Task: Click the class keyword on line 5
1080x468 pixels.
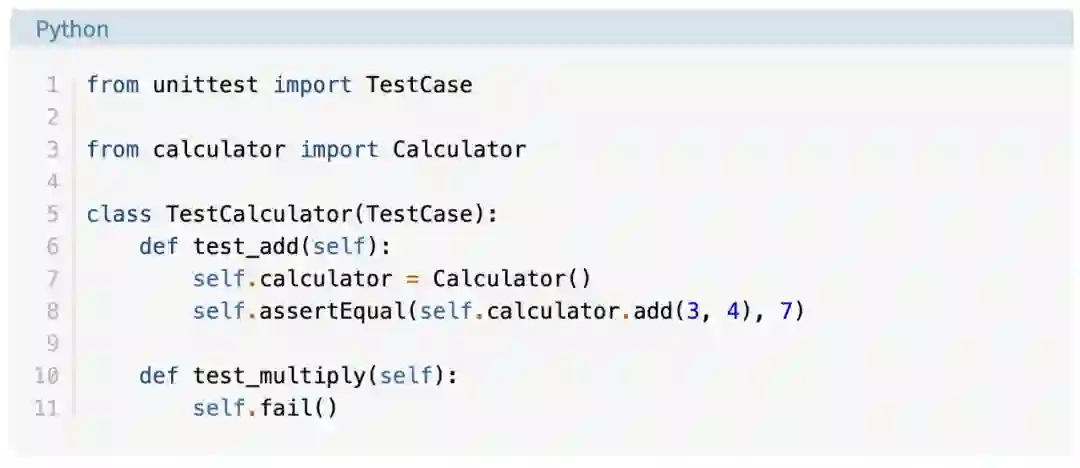Action: tap(119, 214)
